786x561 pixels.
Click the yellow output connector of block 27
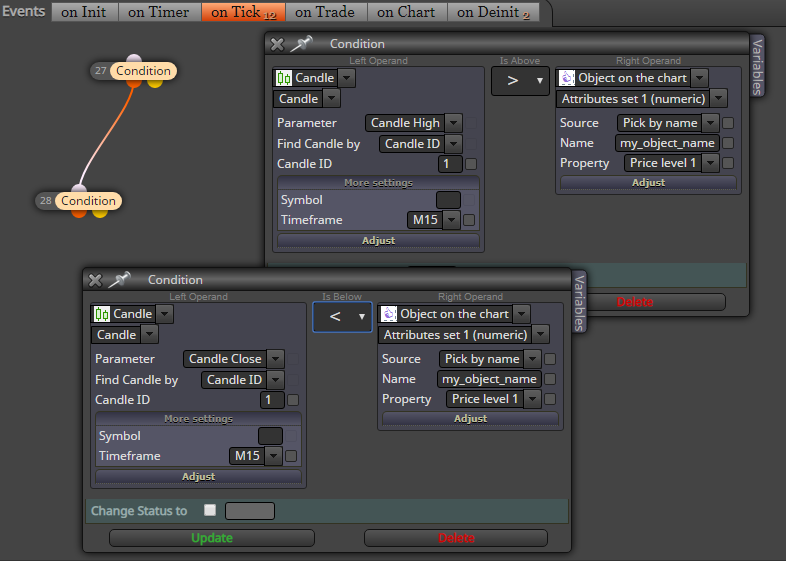pos(155,83)
